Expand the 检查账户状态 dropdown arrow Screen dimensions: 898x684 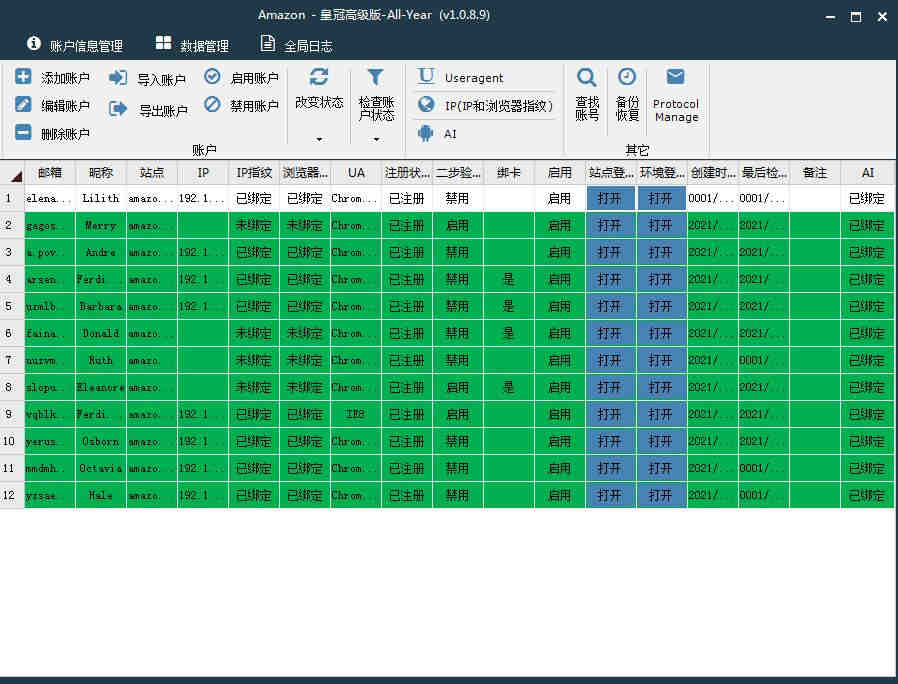[376, 139]
